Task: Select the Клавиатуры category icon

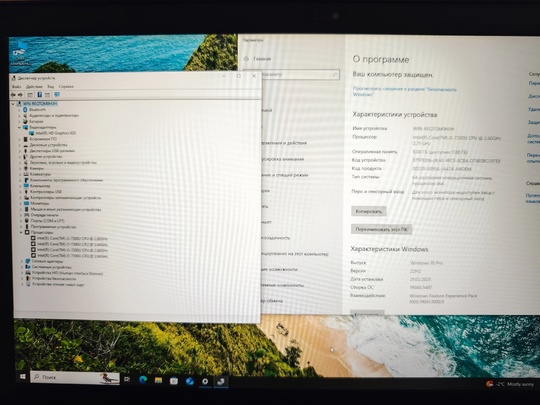Action: tap(26, 174)
